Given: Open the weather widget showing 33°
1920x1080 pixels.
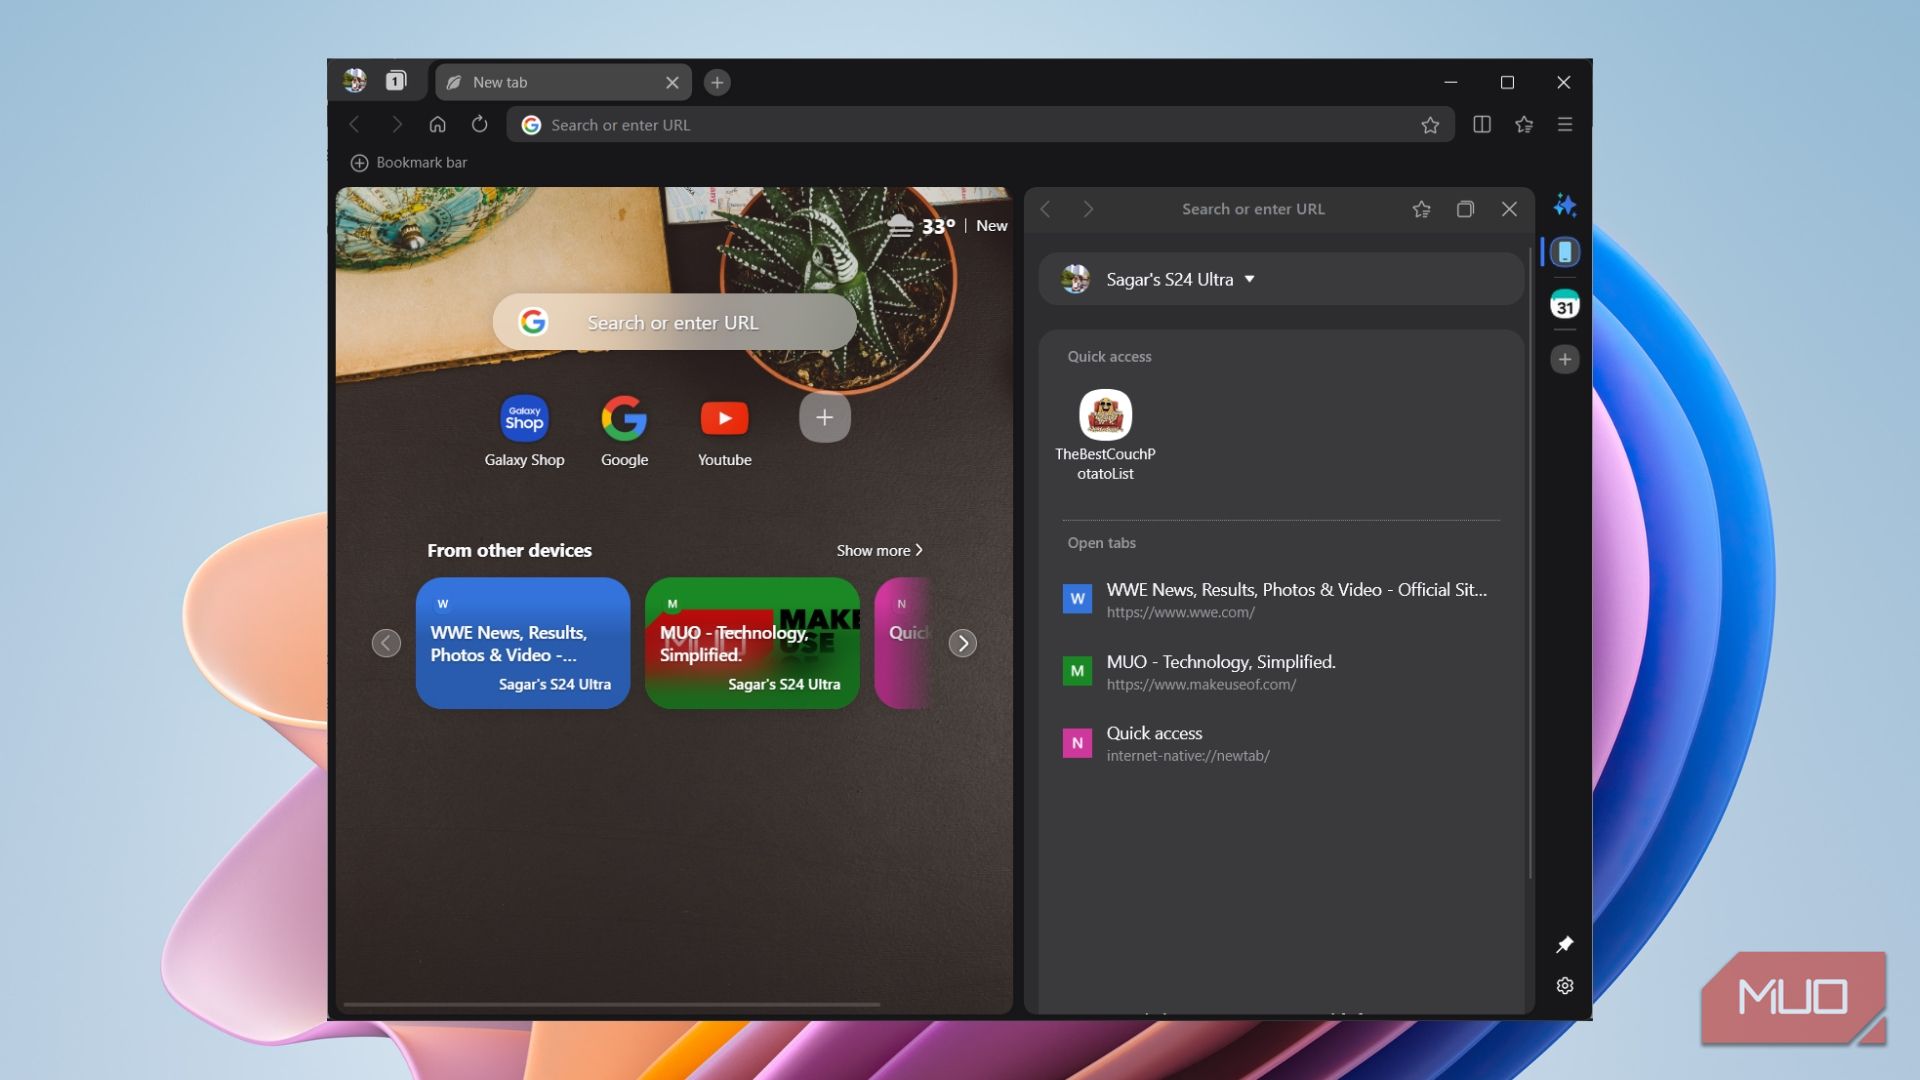Looking at the screenshot, I should point(922,226).
